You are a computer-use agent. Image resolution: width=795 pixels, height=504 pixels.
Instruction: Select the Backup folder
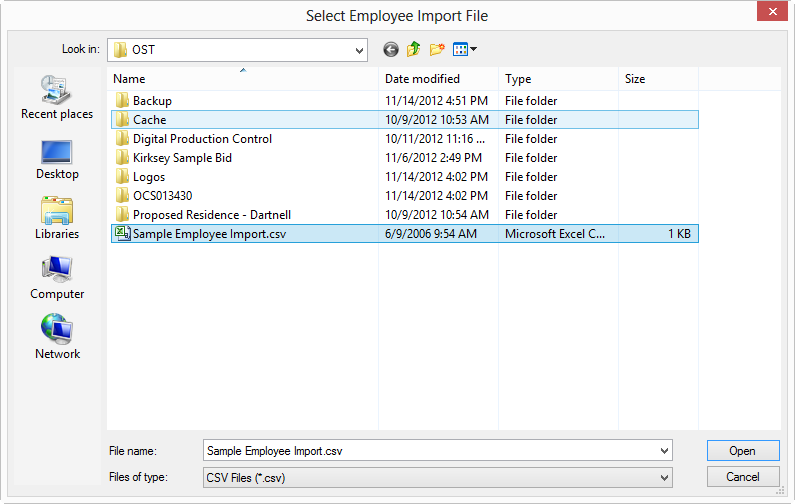click(x=405, y=101)
